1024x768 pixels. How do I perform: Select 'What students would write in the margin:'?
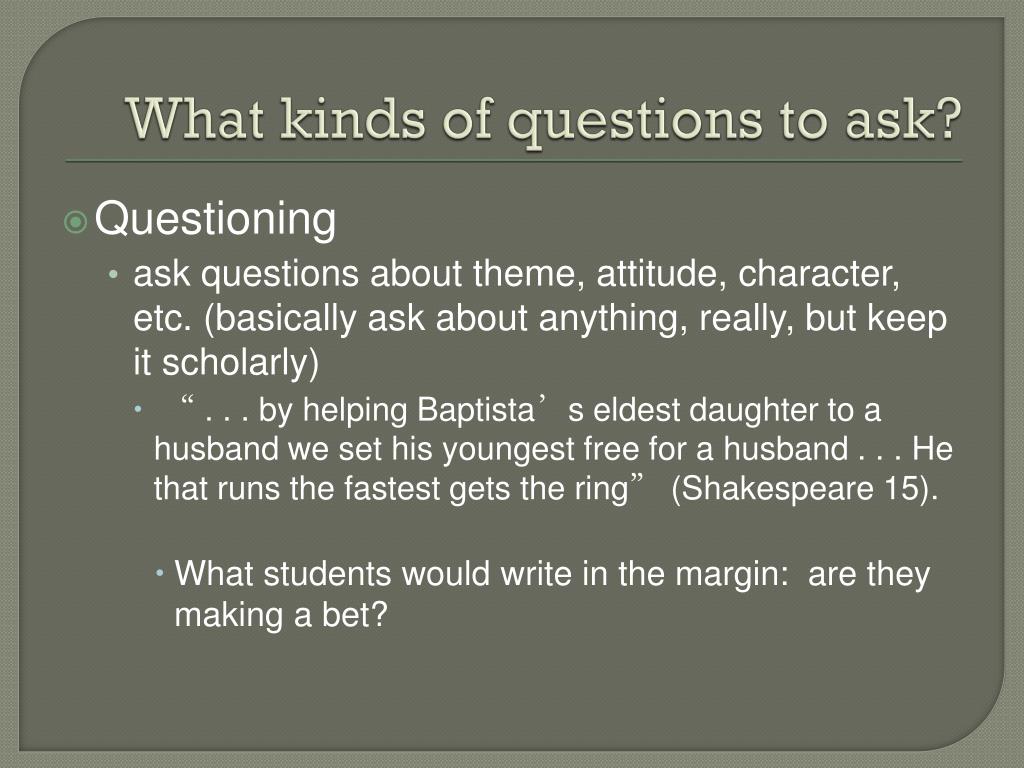(x=481, y=575)
